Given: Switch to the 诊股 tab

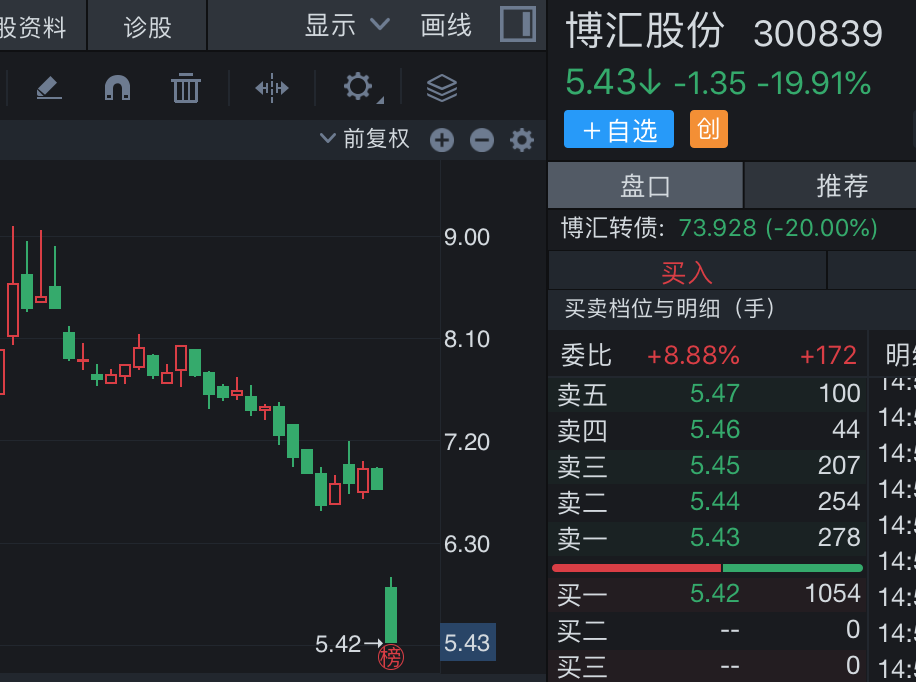Looking at the screenshot, I should [x=148, y=27].
